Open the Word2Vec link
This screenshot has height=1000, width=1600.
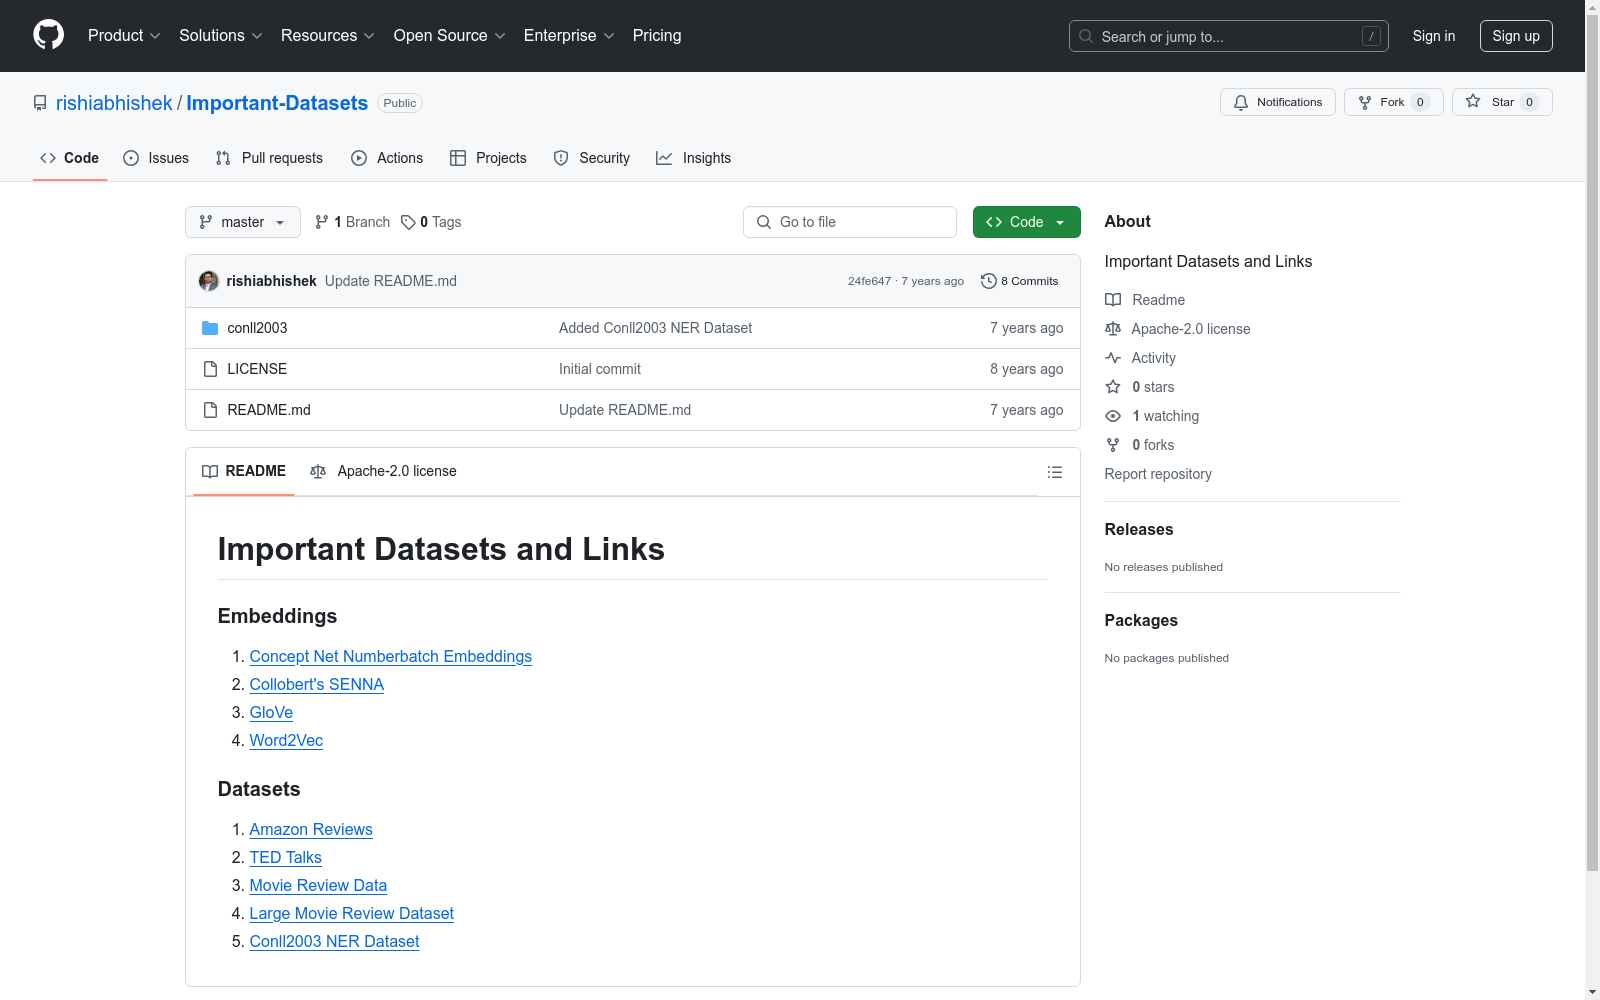tap(286, 740)
